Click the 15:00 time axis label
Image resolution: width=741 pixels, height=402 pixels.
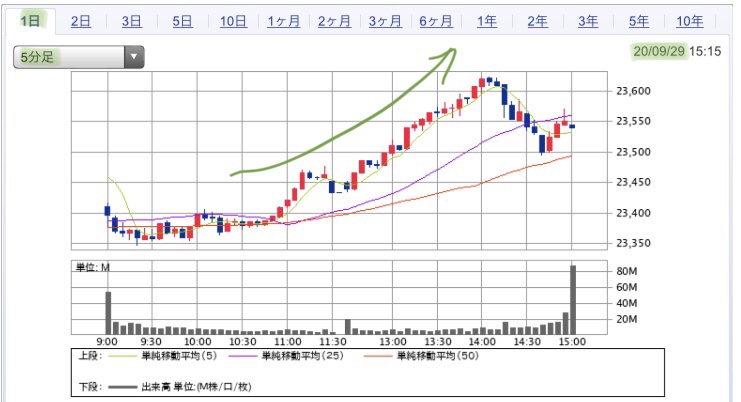pyautogui.click(x=572, y=342)
